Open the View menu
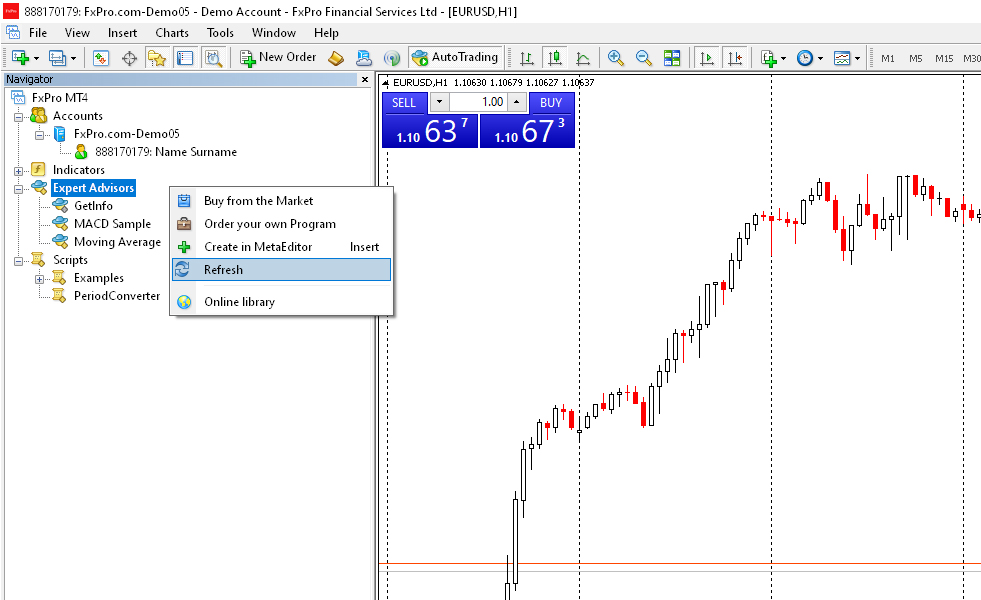The height and width of the screenshot is (600, 981). pyautogui.click(x=77, y=33)
